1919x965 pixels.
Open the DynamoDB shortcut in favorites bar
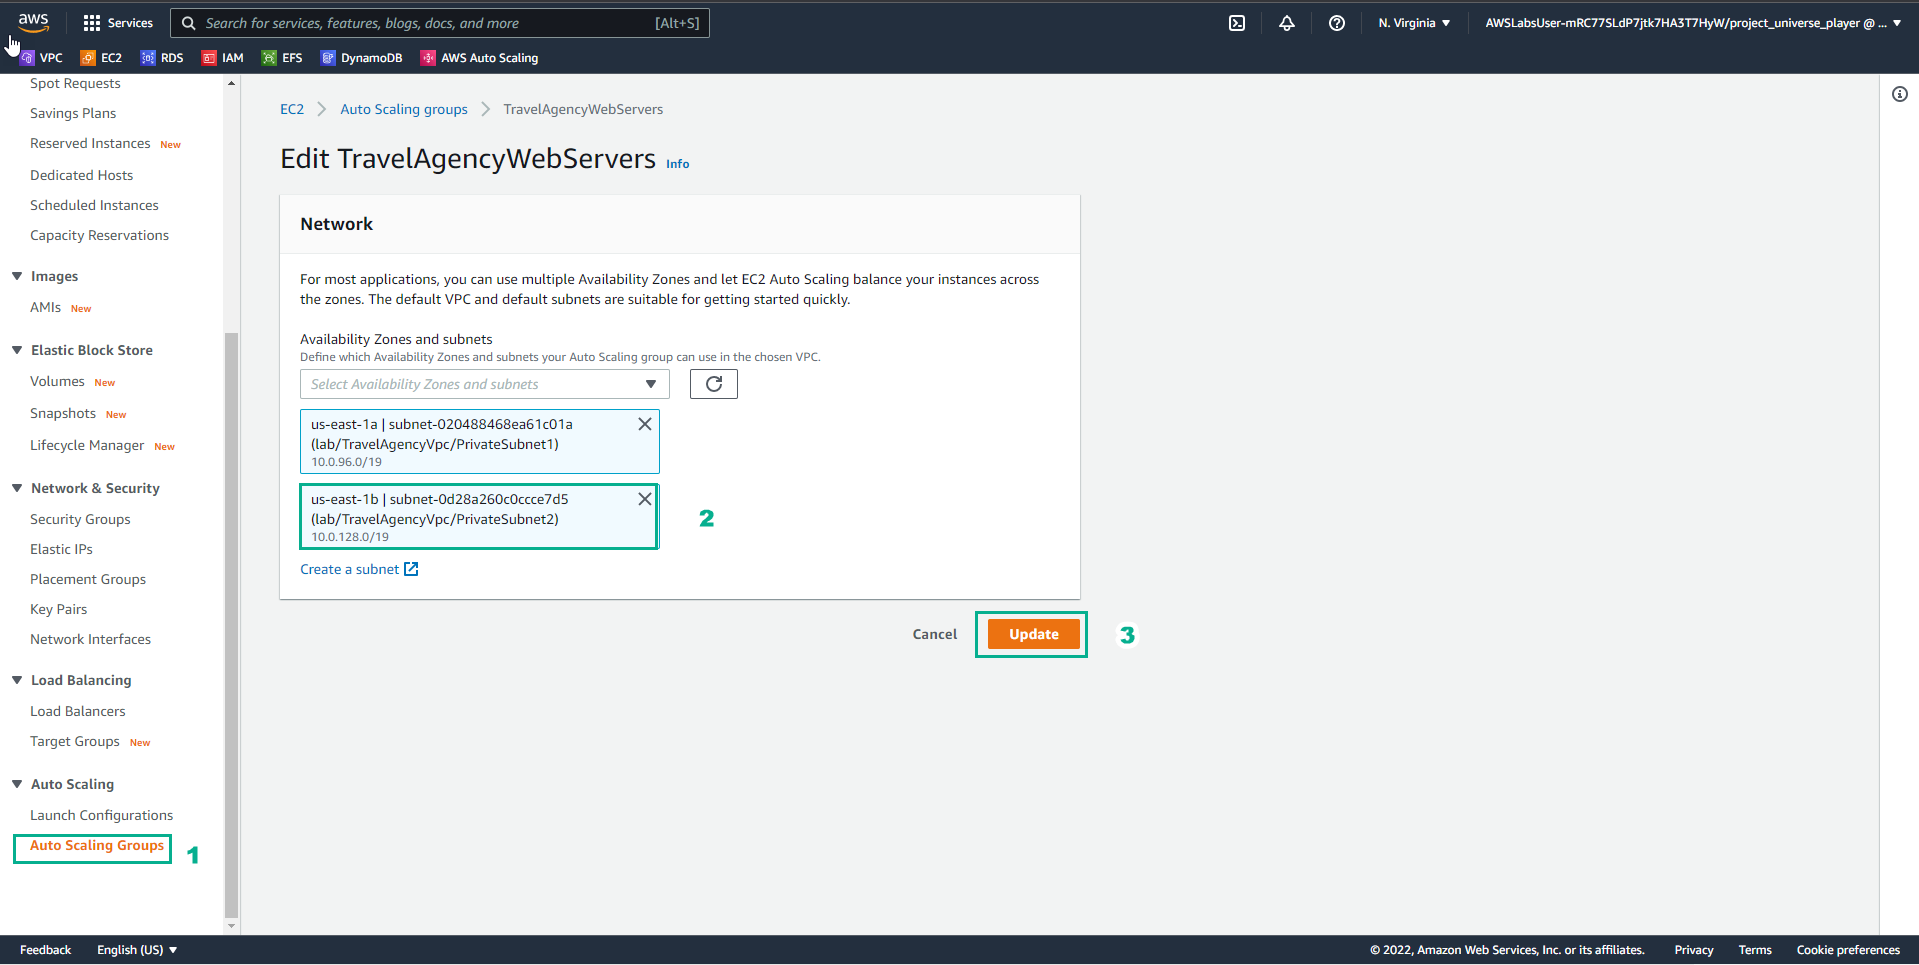(361, 58)
